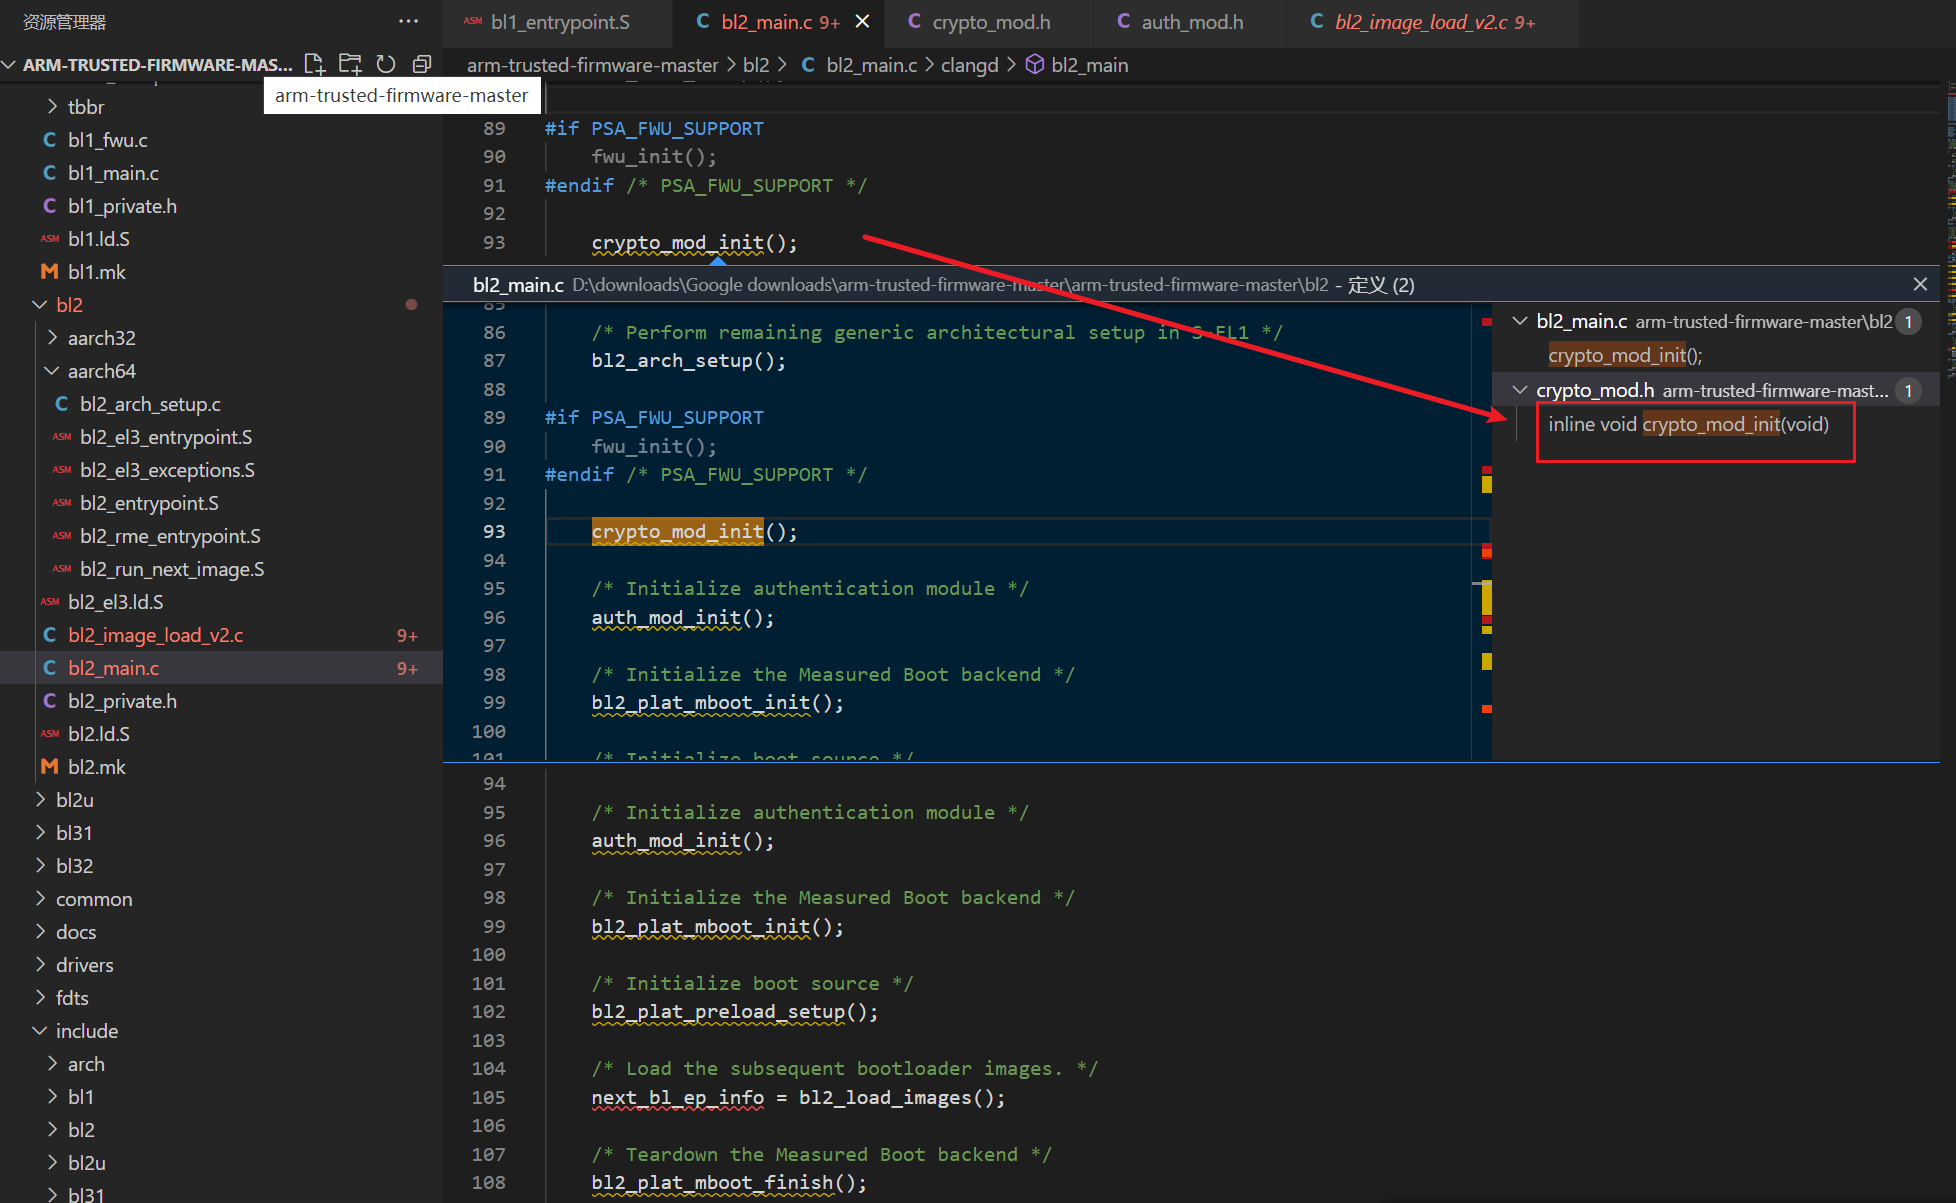1956x1203 pixels.
Task: Click the clangd breadcrumb item
Action: click(x=969, y=65)
